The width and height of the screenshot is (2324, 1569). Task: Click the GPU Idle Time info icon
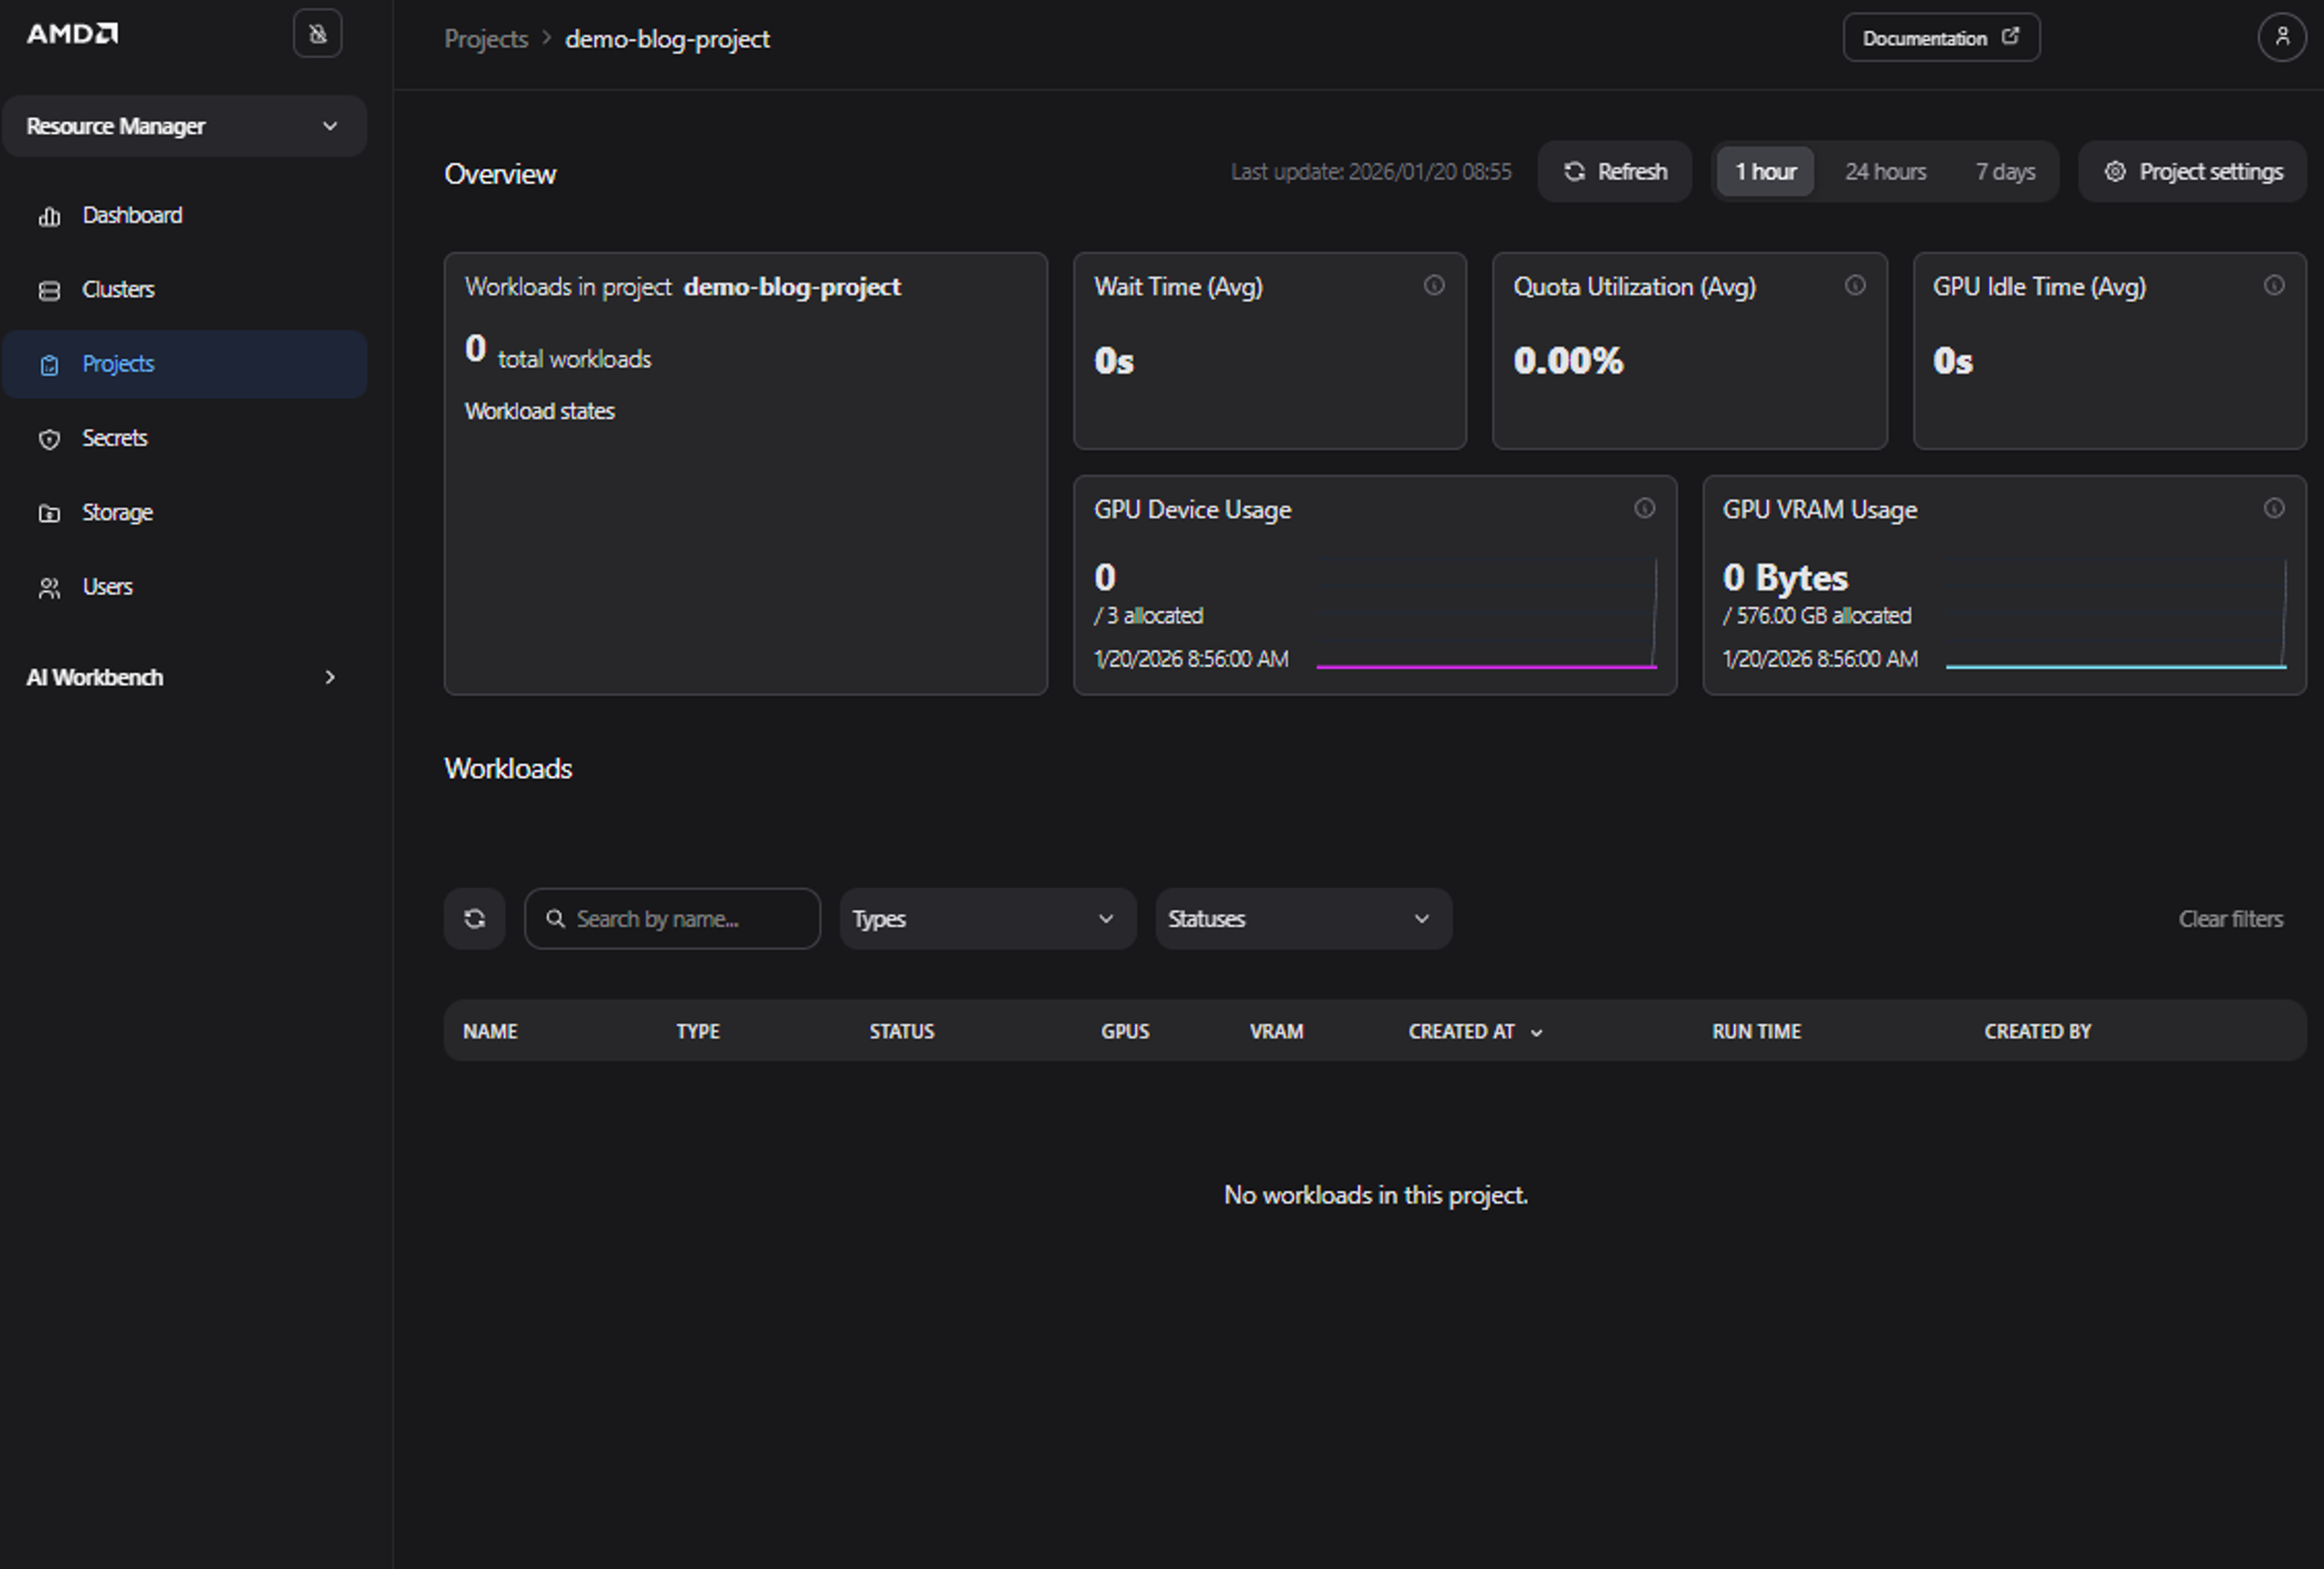point(2274,286)
